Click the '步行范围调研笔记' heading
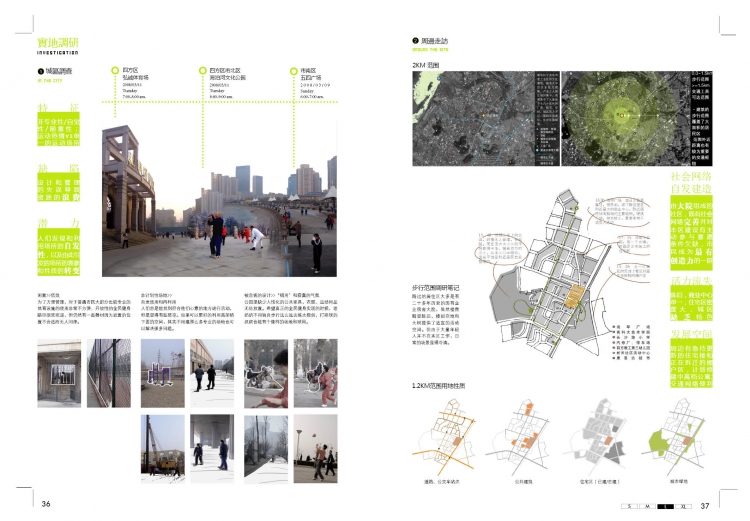750x521 pixels. (435, 288)
